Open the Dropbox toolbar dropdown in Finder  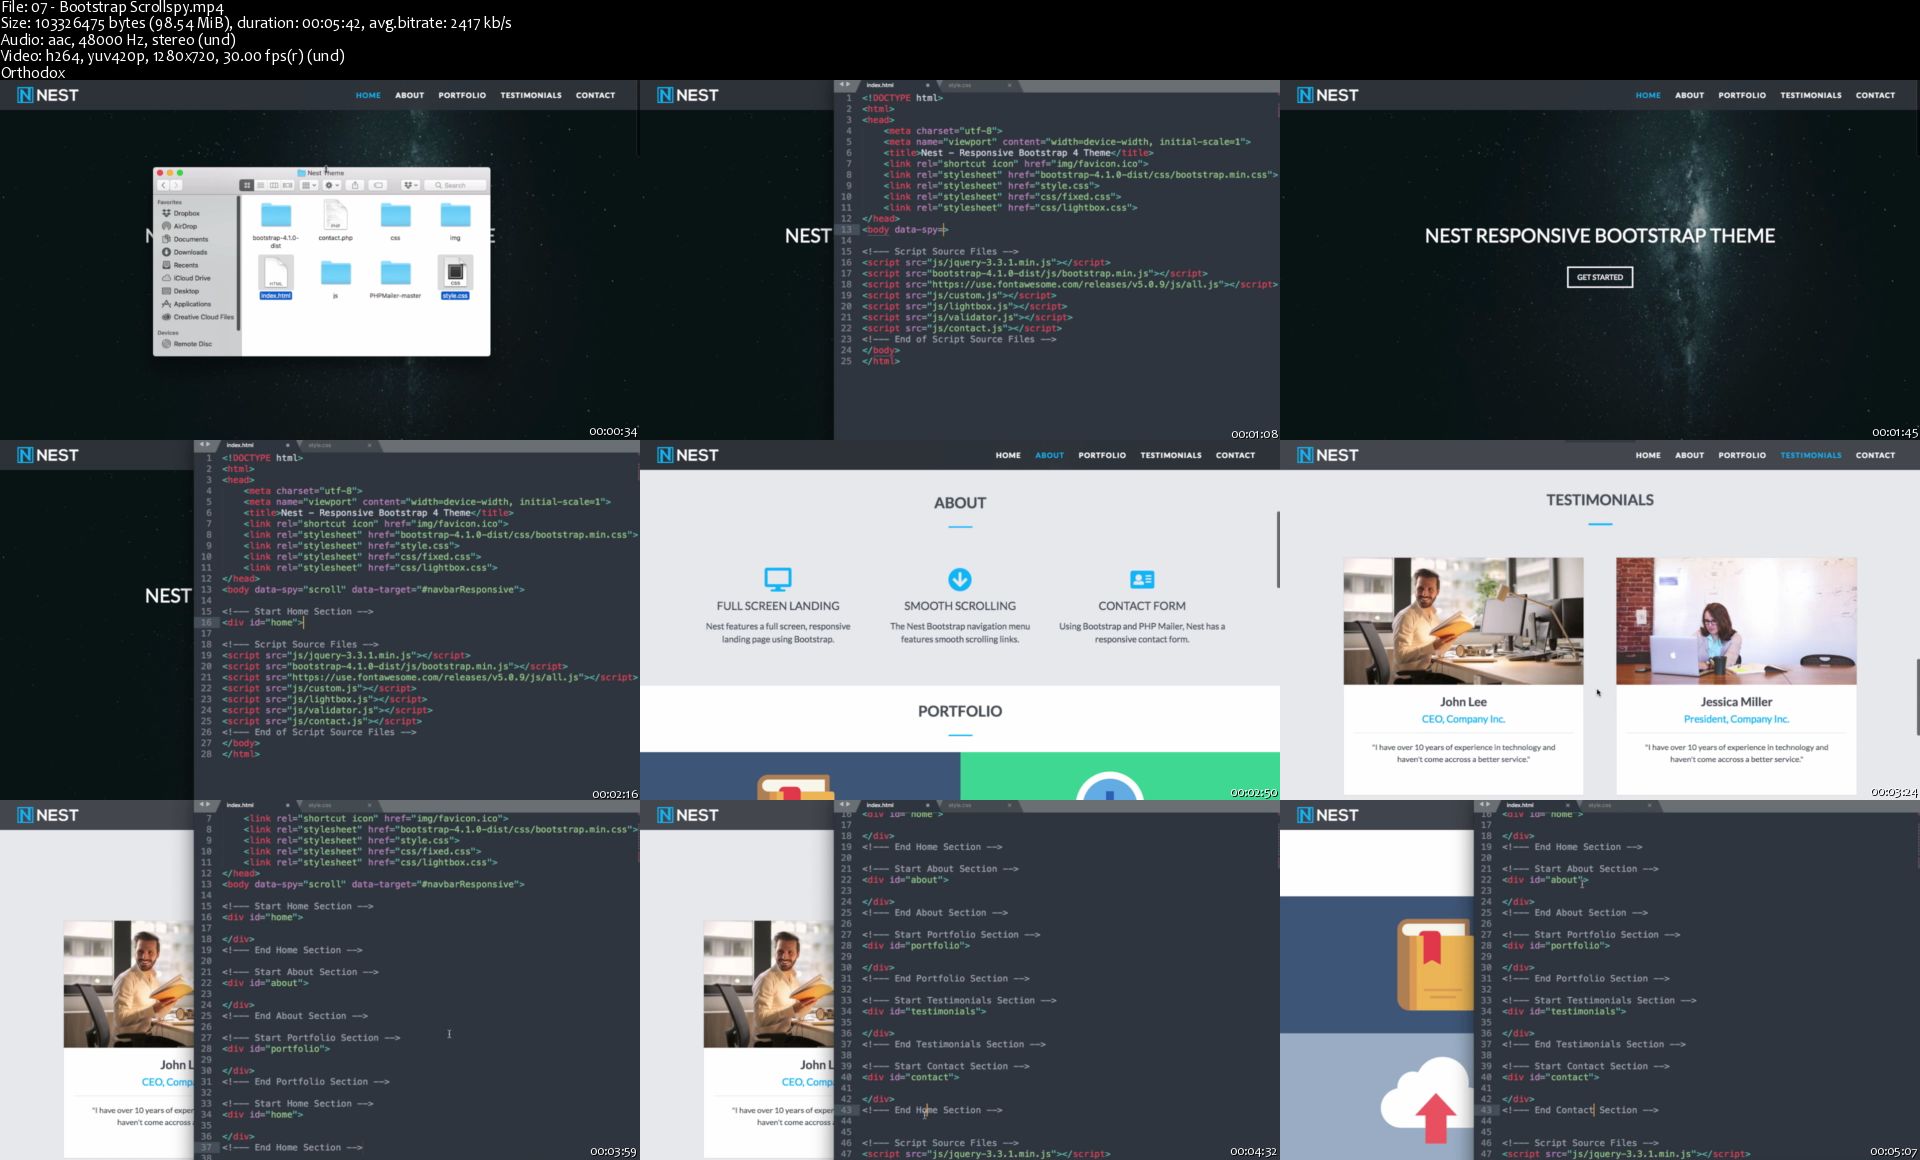pyautogui.click(x=411, y=185)
